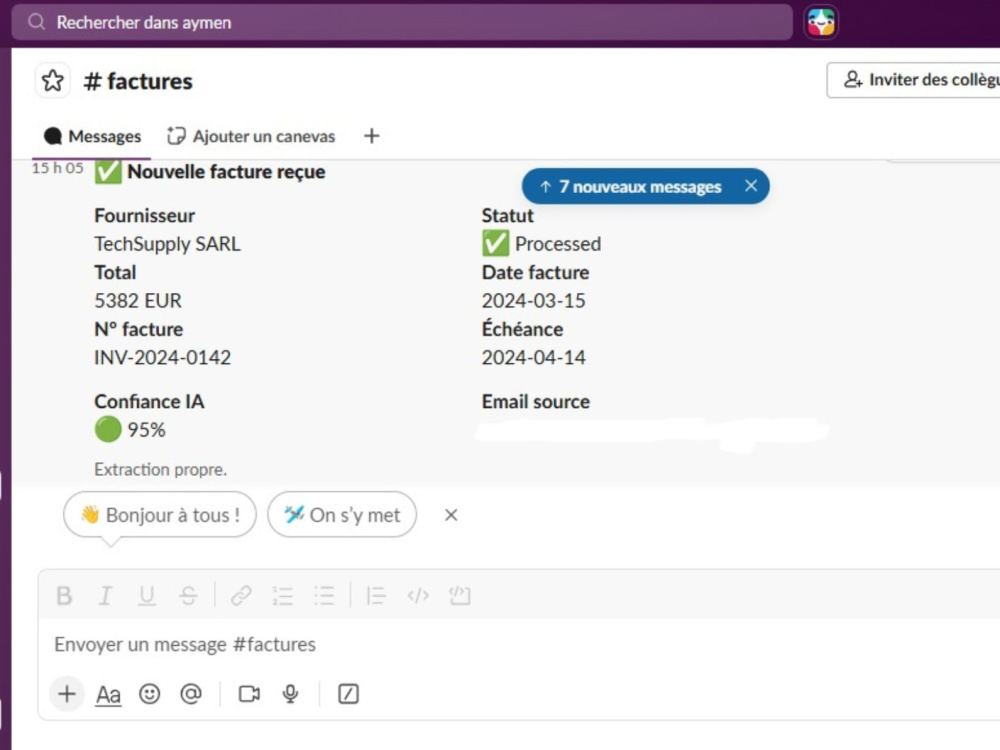The height and width of the screenshot is (750, 1000).
Task: Open Ajouter un canevas tab
Action: (251, 136)
